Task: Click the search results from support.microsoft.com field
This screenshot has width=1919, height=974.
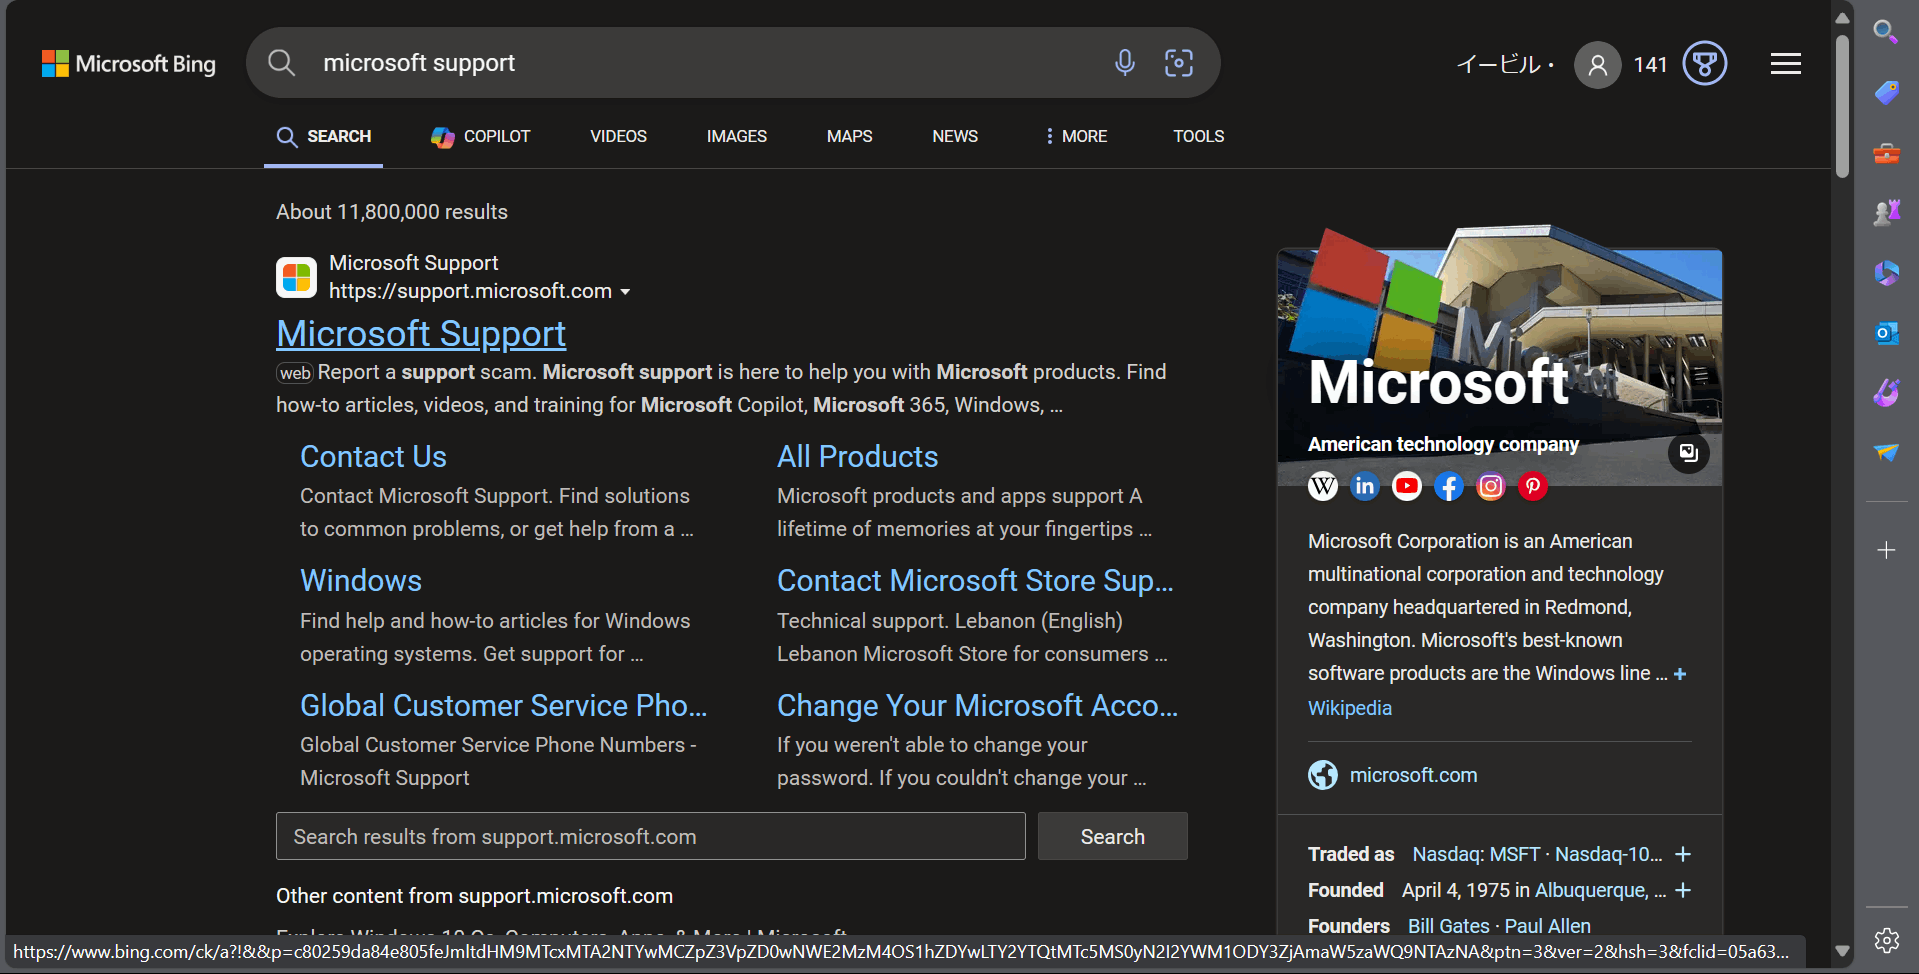Action: click(x=650, y=836)
